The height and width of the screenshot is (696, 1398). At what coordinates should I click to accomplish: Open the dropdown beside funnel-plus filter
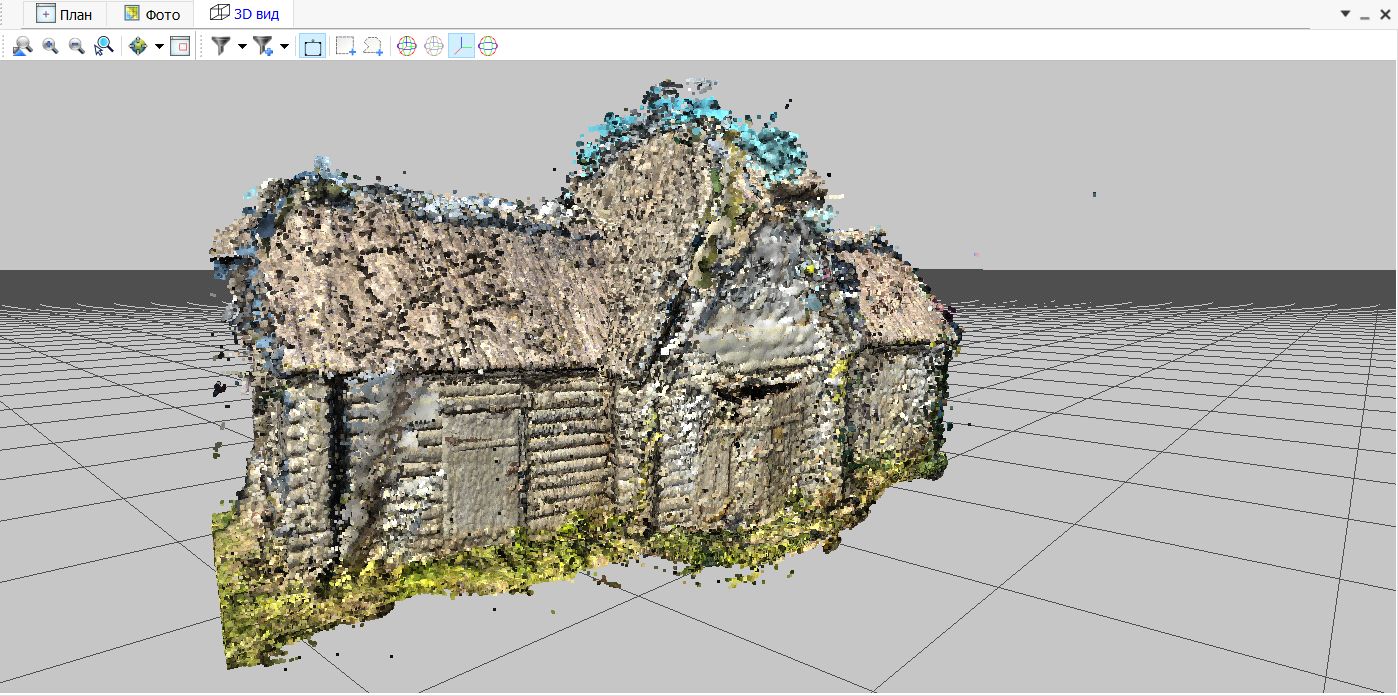[285, 47]
